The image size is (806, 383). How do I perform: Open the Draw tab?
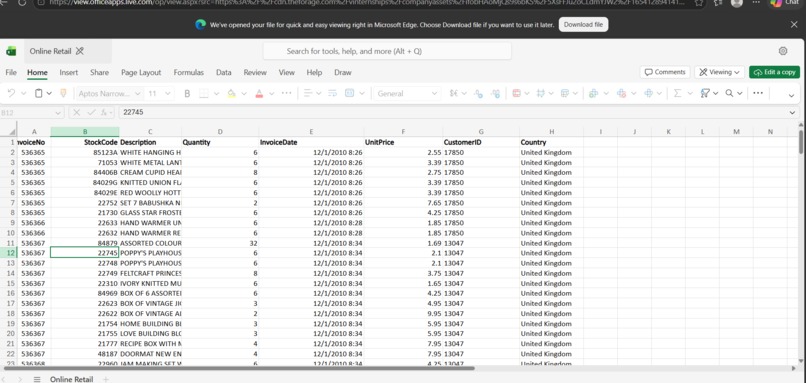pos(343,72)
